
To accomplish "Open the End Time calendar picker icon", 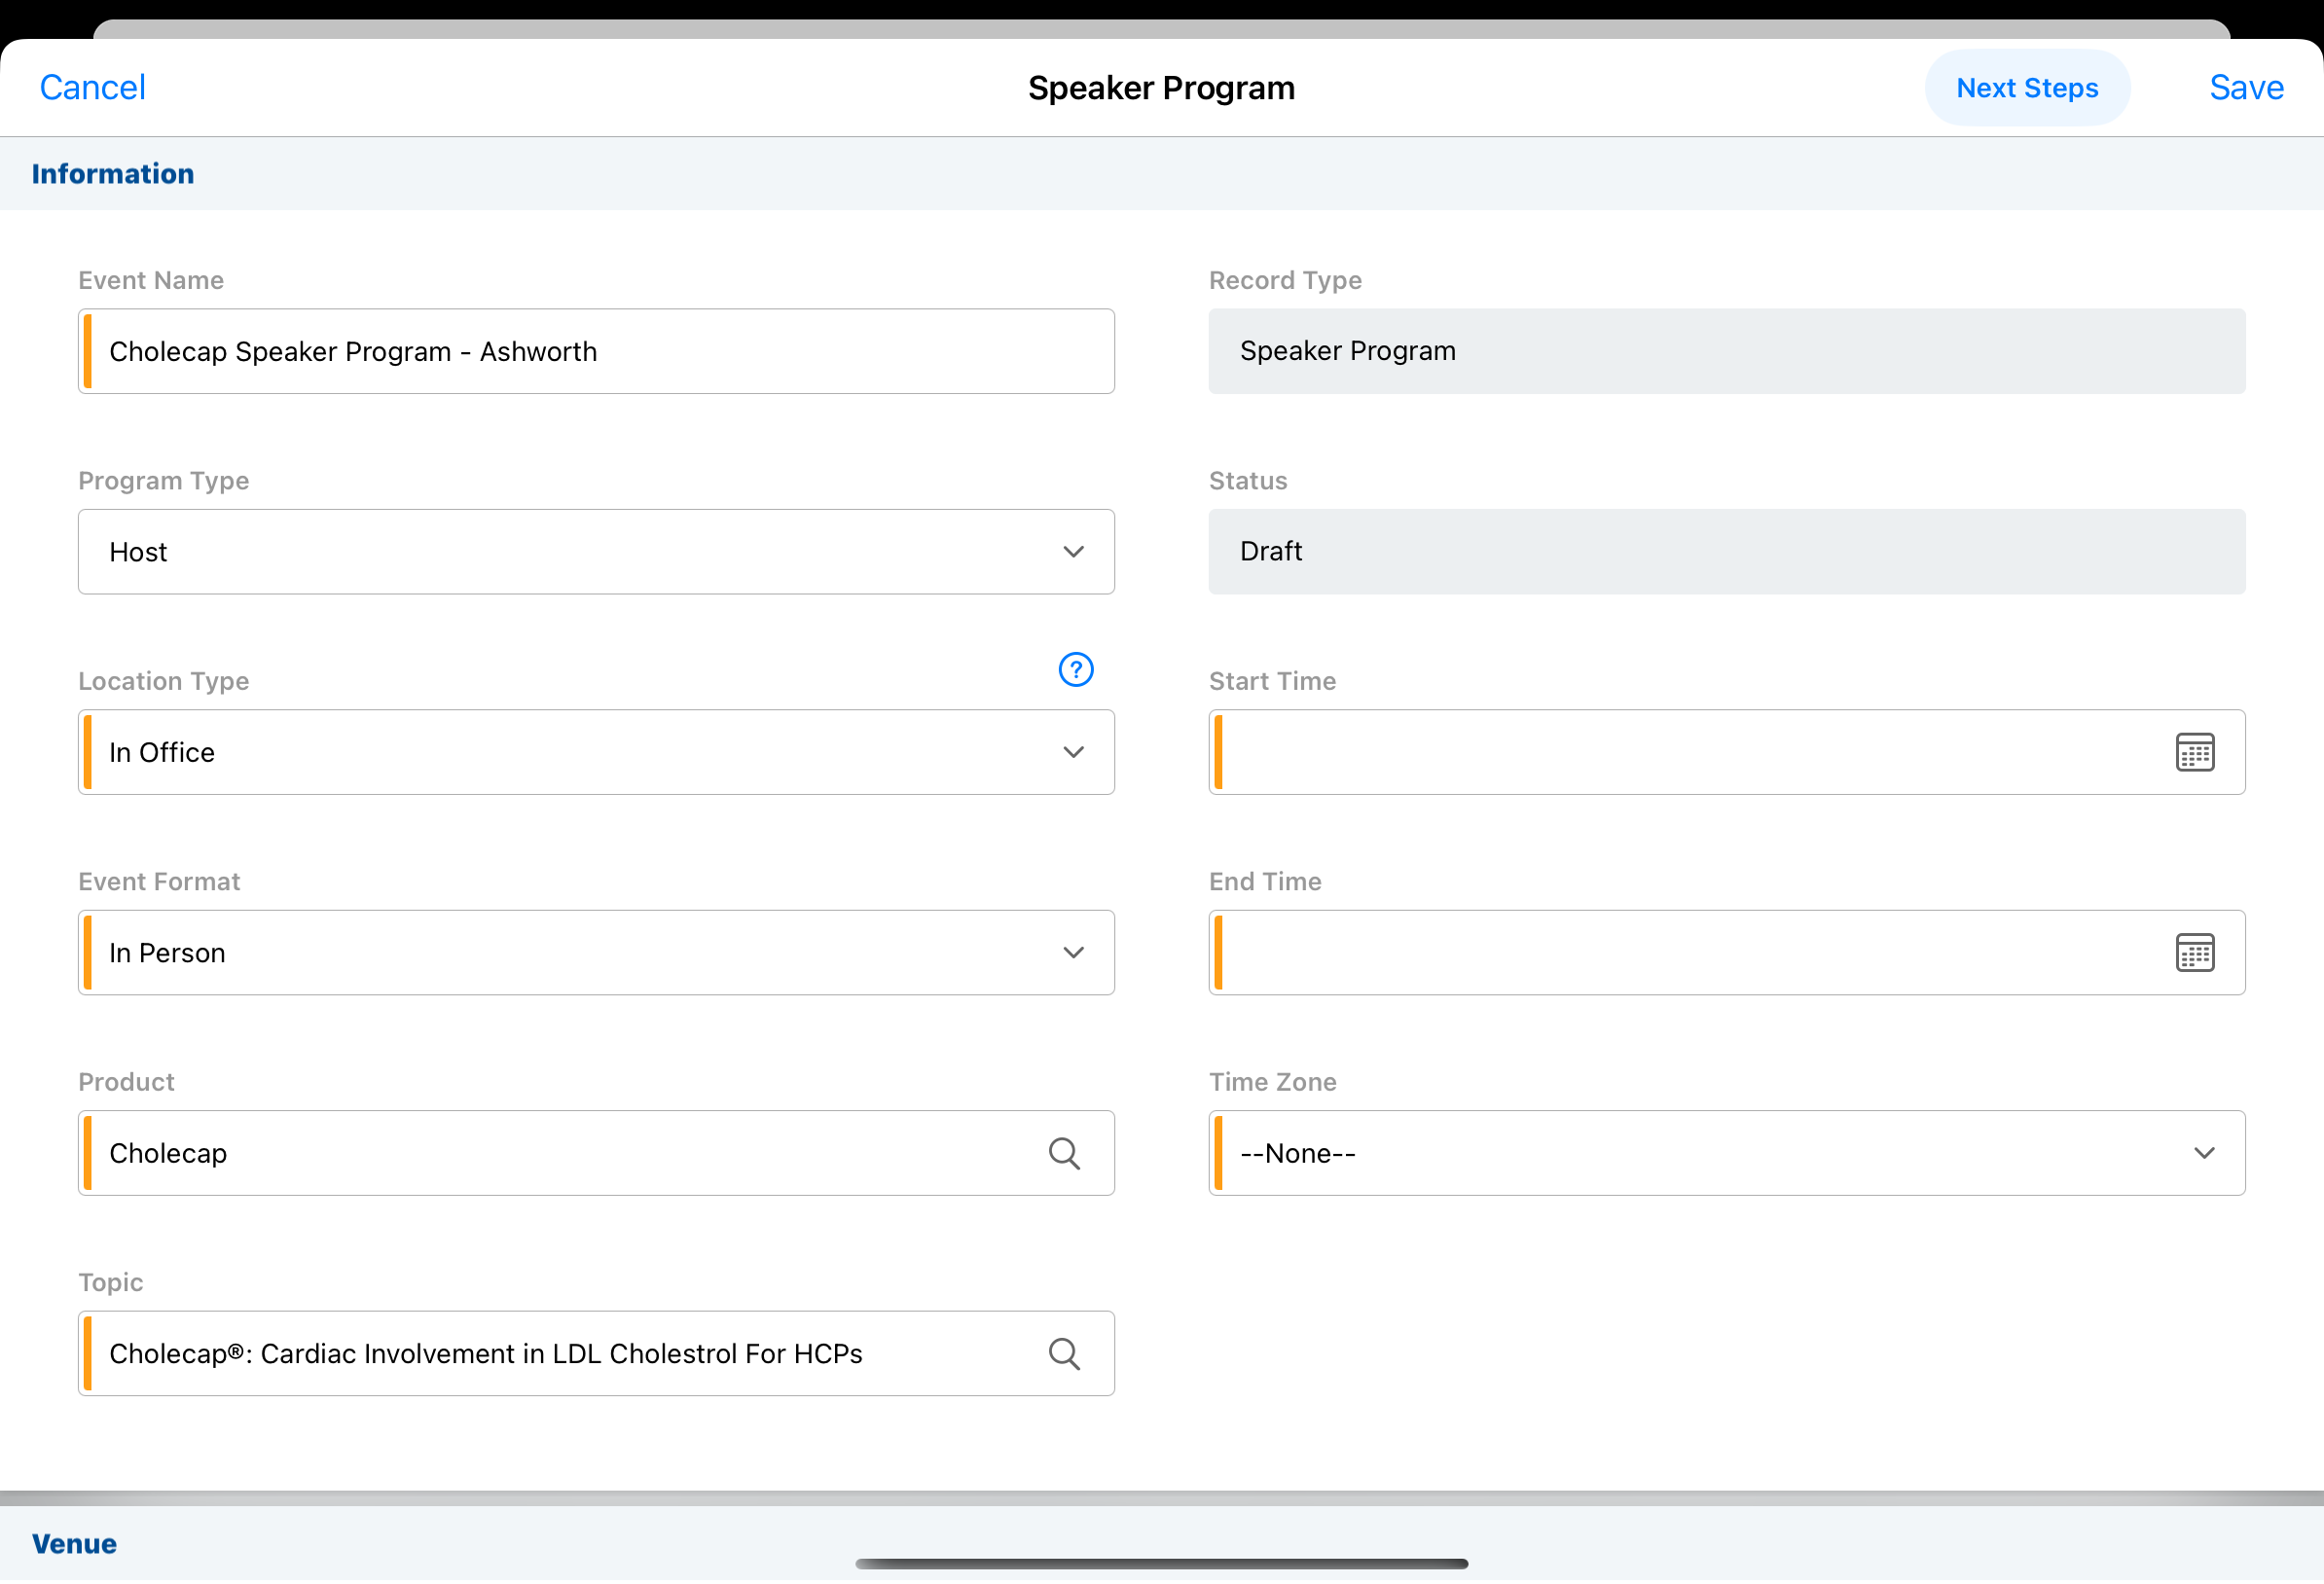I will tap(2194, 953).
